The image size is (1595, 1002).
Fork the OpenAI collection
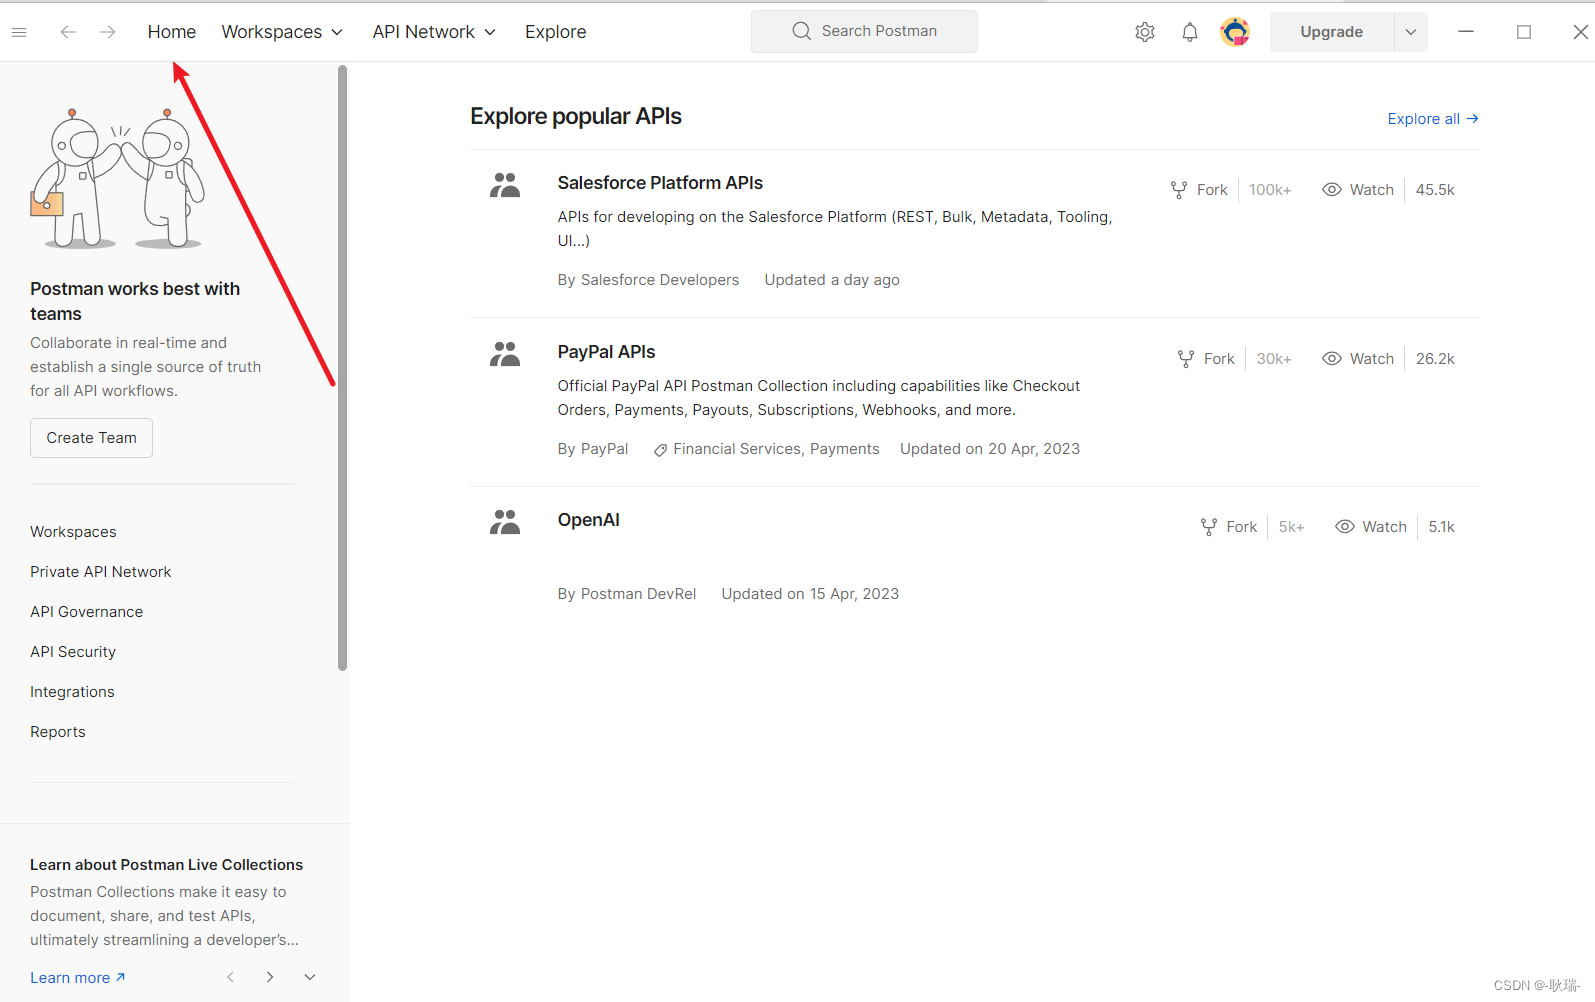pyautogui.click(x=1229, y=527)
